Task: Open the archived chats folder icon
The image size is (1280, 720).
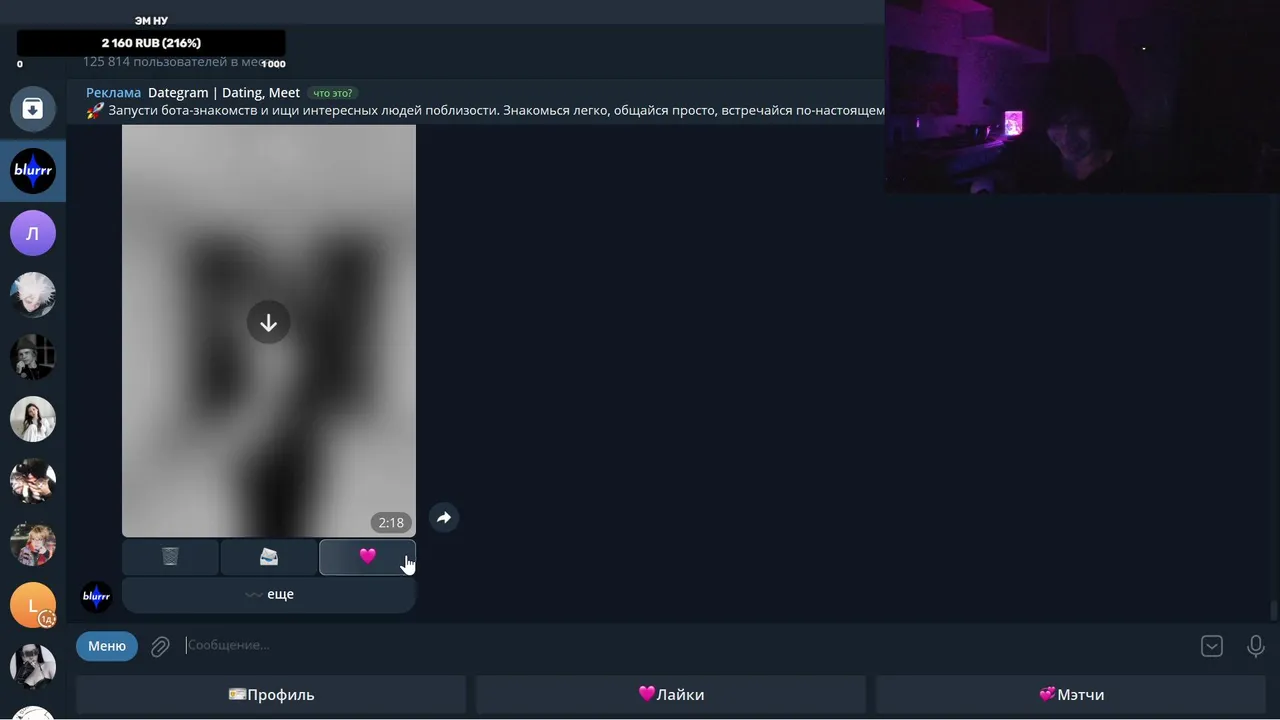Action: pyautogui.click(x=33, y=109)
